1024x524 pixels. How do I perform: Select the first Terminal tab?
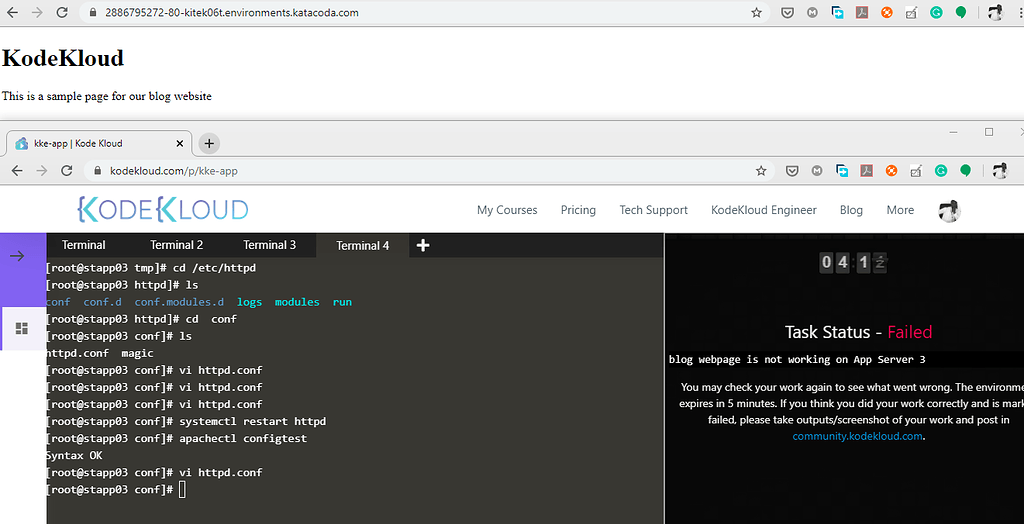tap(84, 245)
